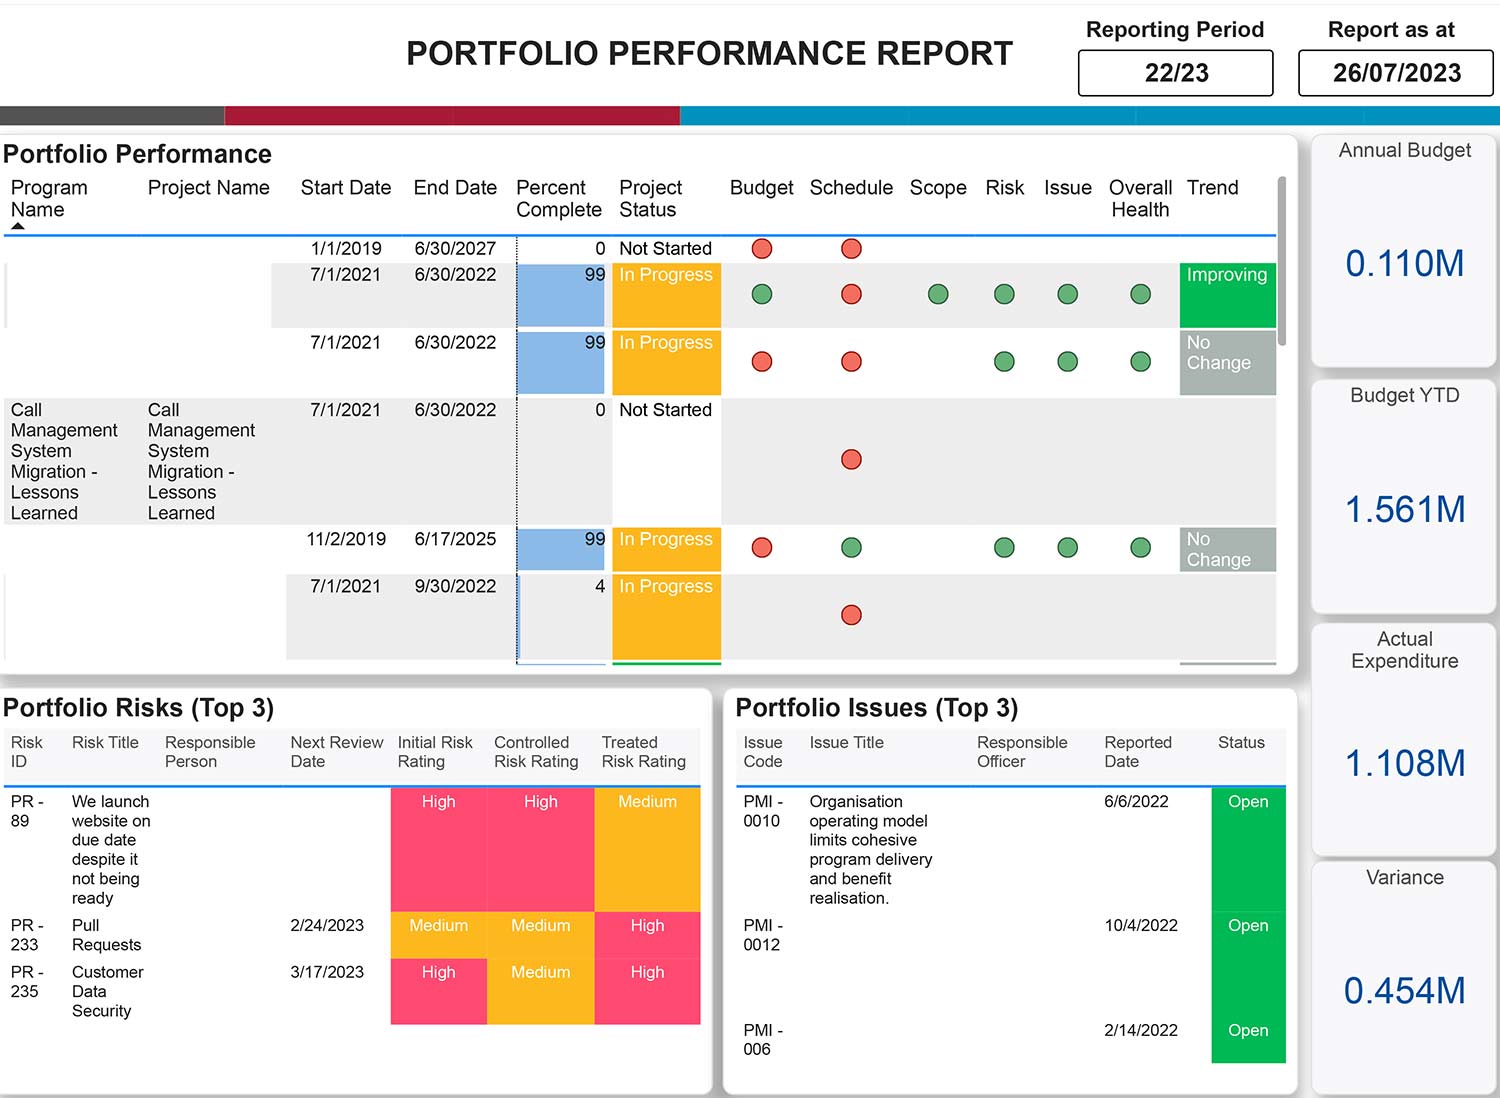Click the High treated rating for PR - 233
This screenshot has height=1098, width=1500.
pos(647,935)
